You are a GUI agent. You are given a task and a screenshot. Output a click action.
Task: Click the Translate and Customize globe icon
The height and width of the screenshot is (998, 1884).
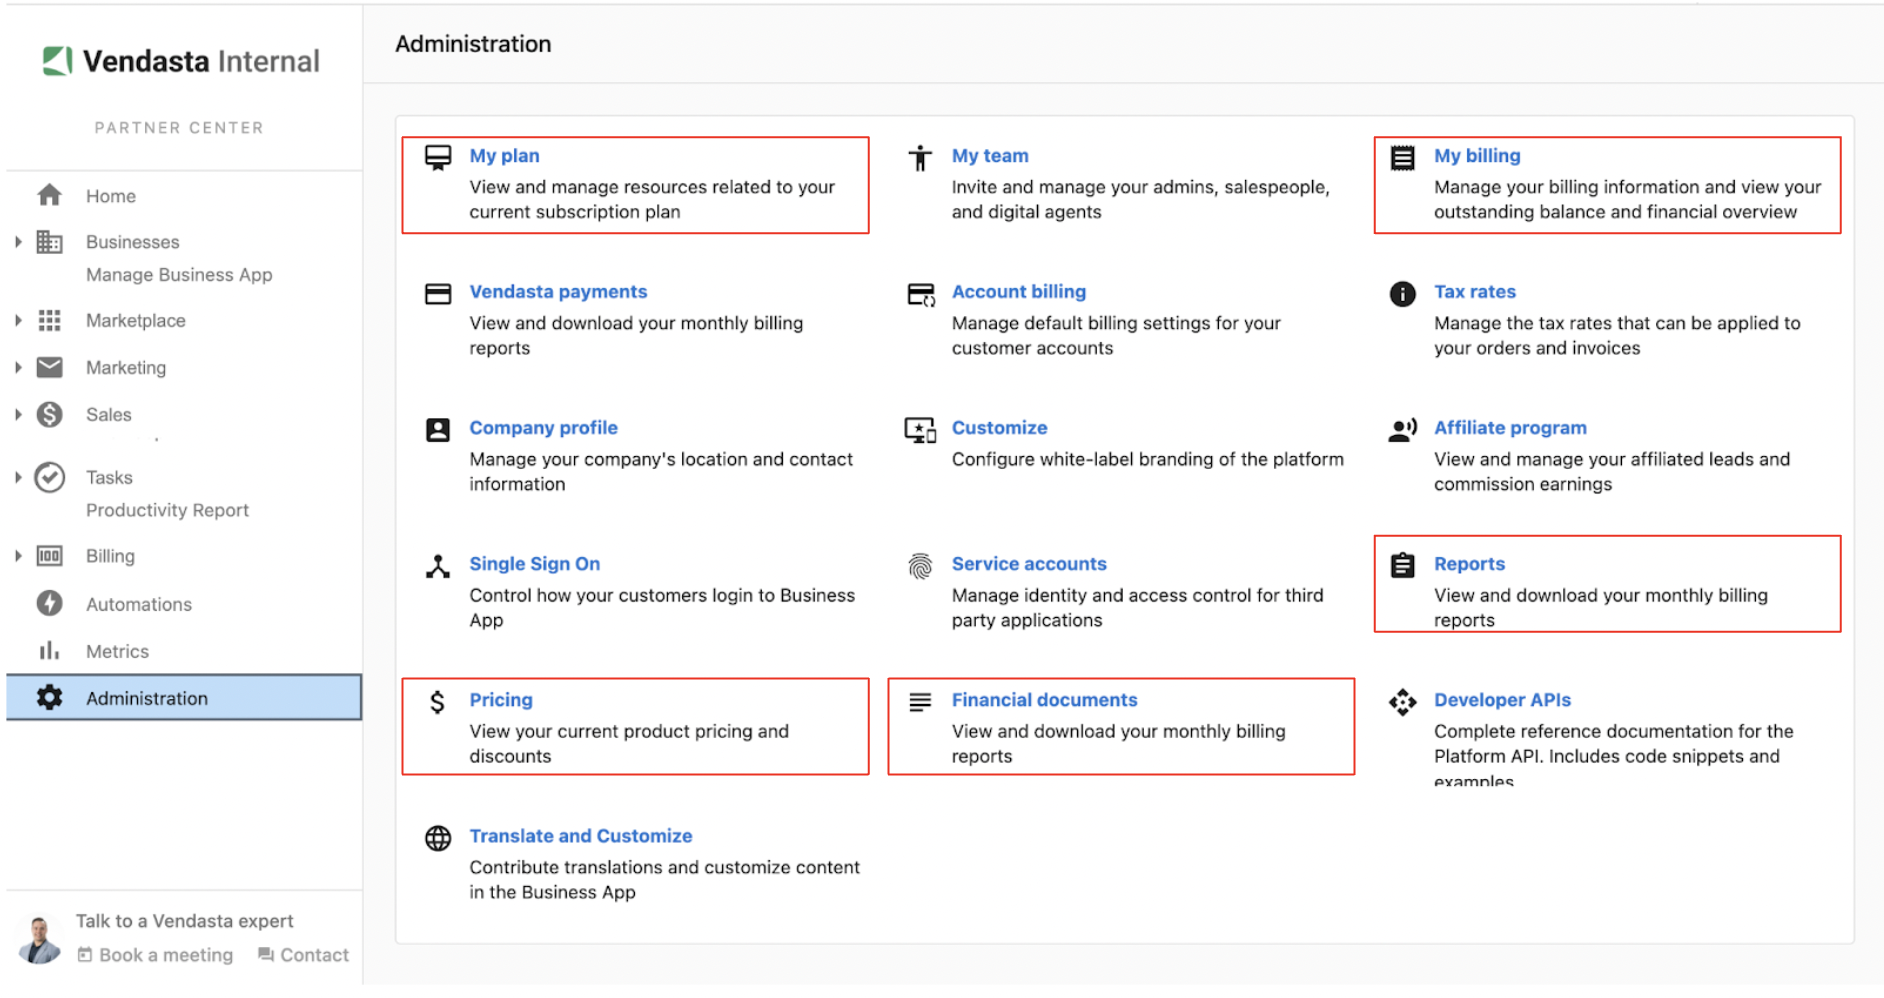tap(438, 838)
